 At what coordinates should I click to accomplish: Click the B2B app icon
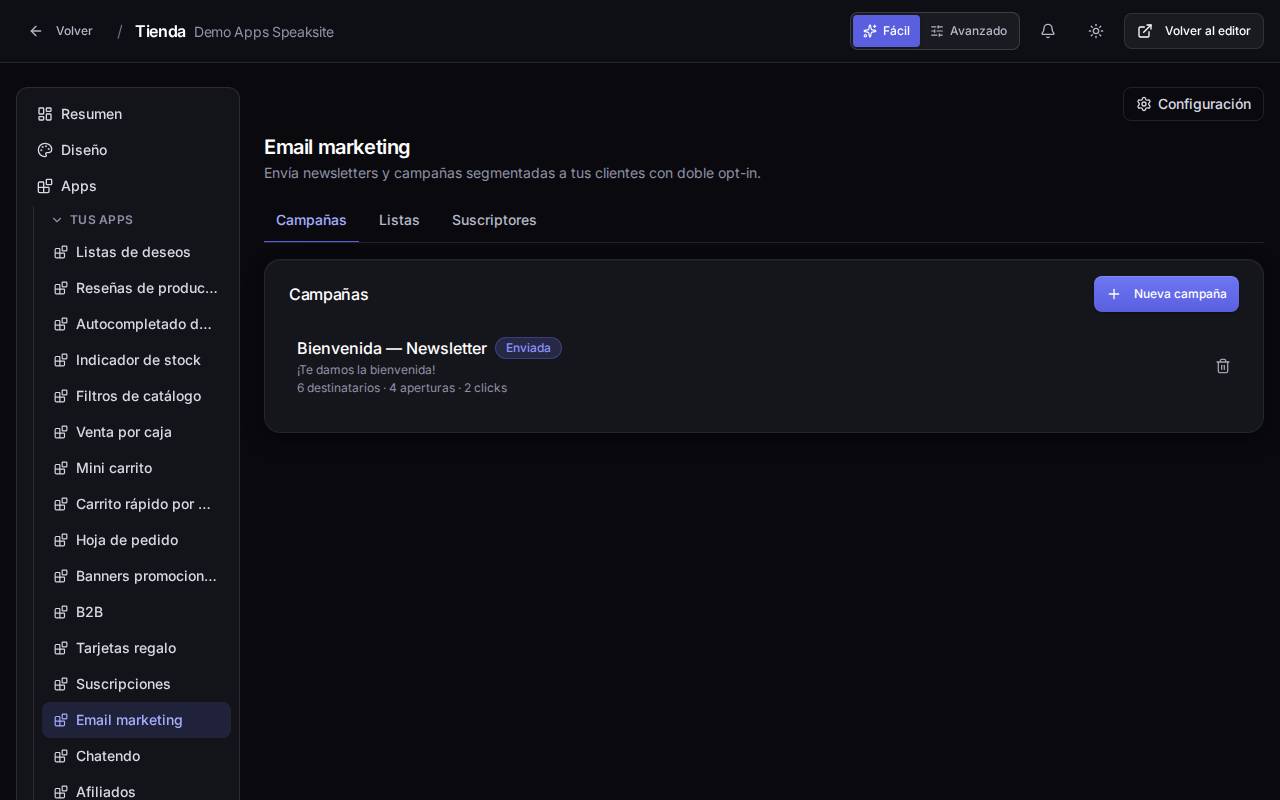point(60,612)
